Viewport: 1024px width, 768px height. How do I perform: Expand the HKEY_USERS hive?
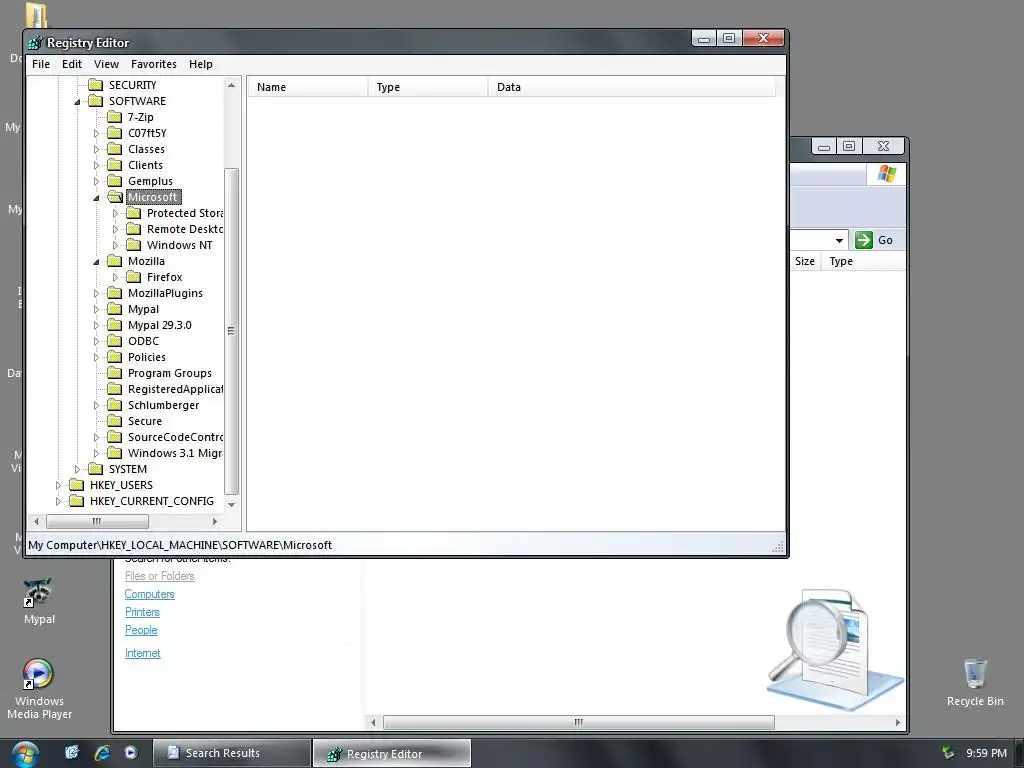[x=59, y=485]
